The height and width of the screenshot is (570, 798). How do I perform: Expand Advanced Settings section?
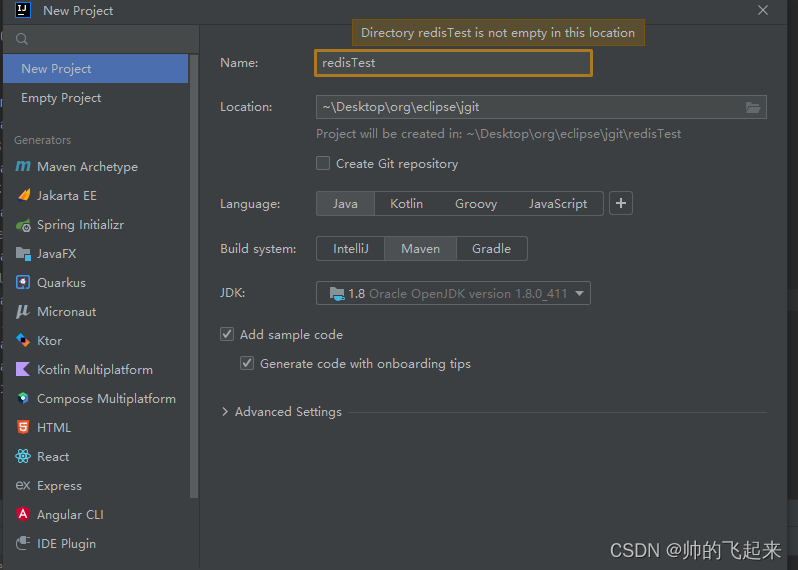[x=225, y=412]
